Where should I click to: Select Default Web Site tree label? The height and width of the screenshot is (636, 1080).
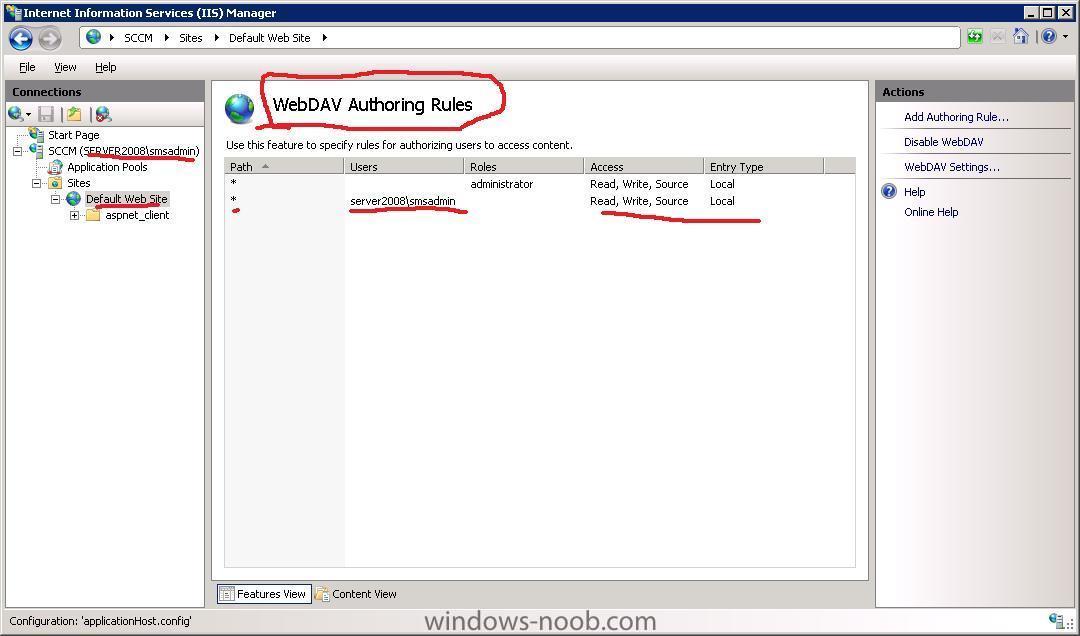point(126,199)
